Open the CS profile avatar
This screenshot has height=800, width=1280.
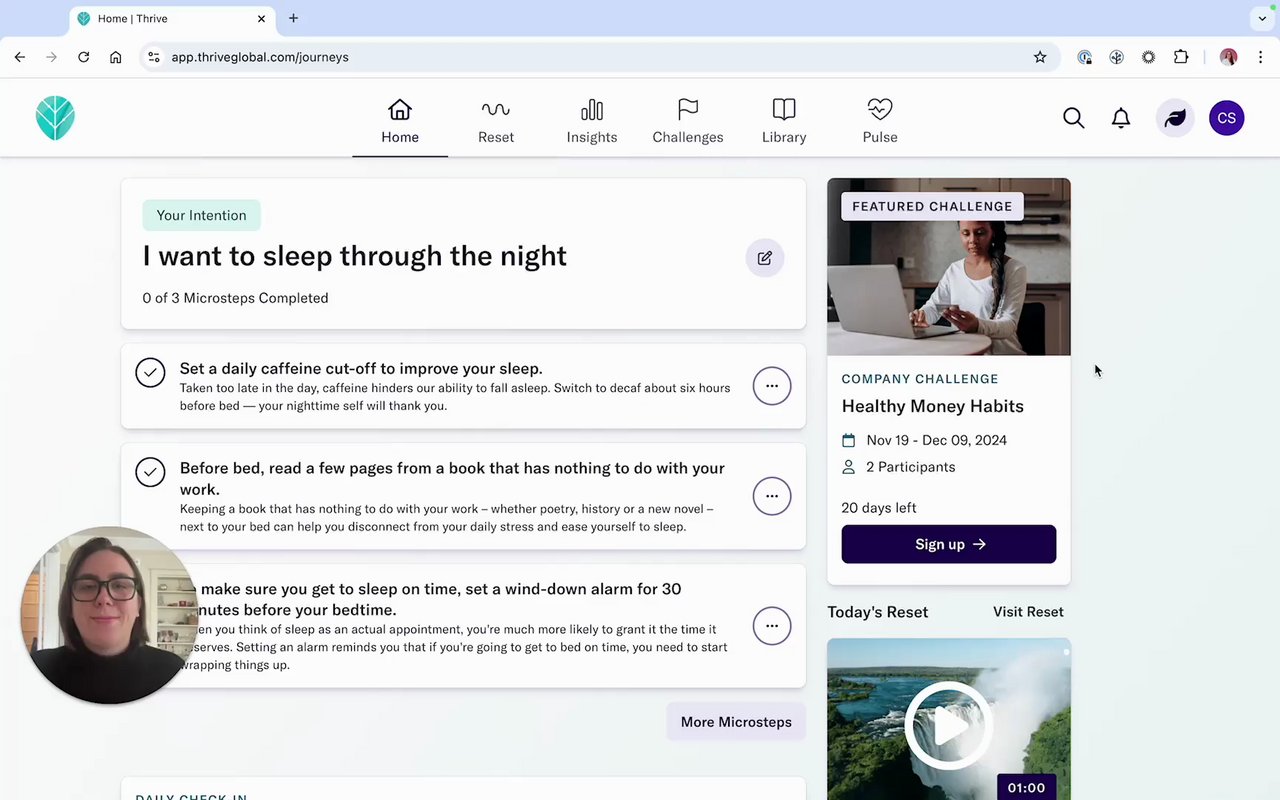(1227, 118)
